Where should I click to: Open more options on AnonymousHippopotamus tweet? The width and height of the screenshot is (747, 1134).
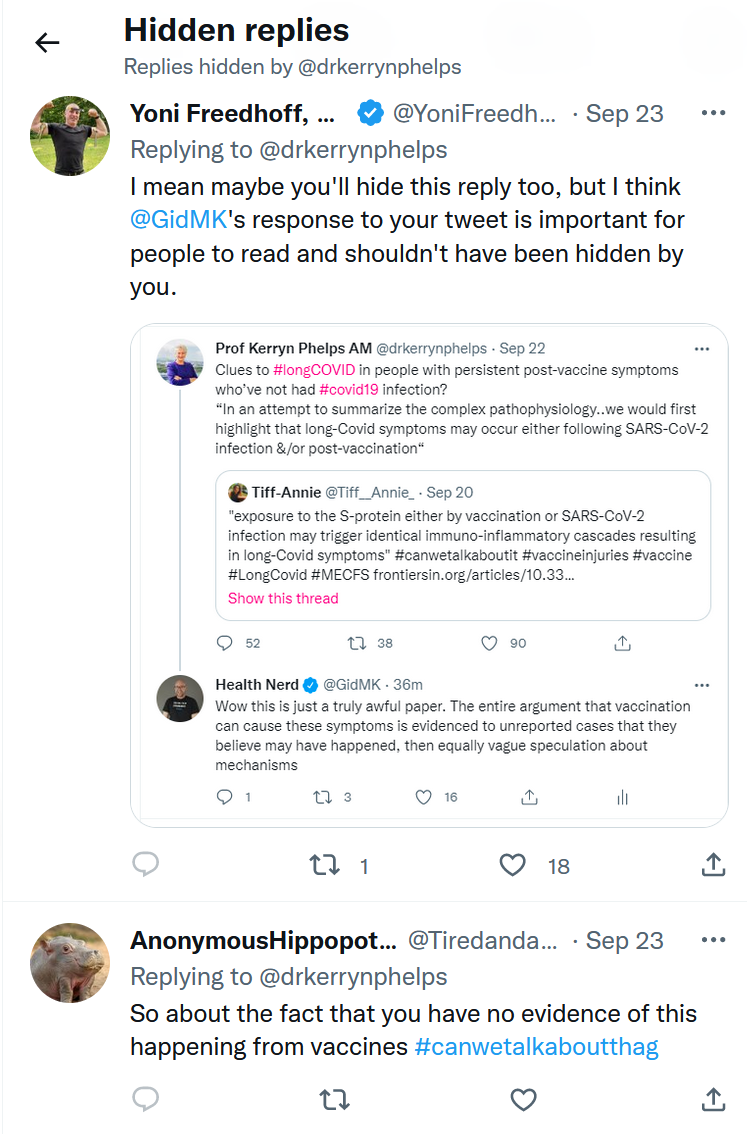(713, 941)
